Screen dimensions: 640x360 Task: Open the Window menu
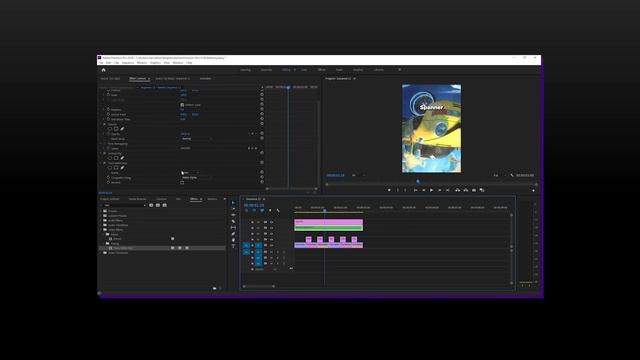coord(178,63)
